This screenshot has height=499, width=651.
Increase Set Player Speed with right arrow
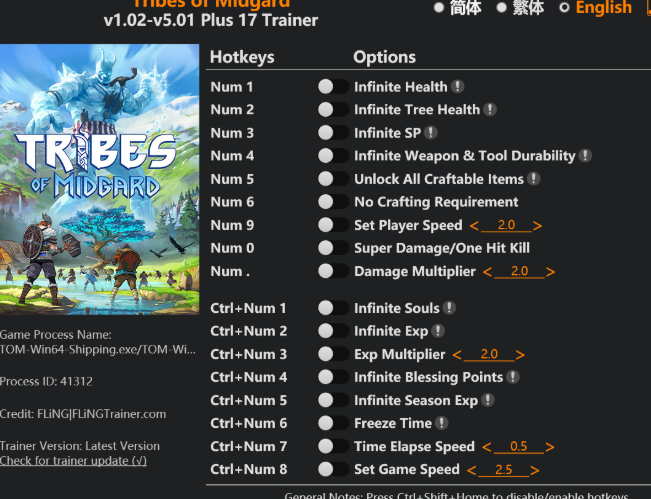coord(537,225)
